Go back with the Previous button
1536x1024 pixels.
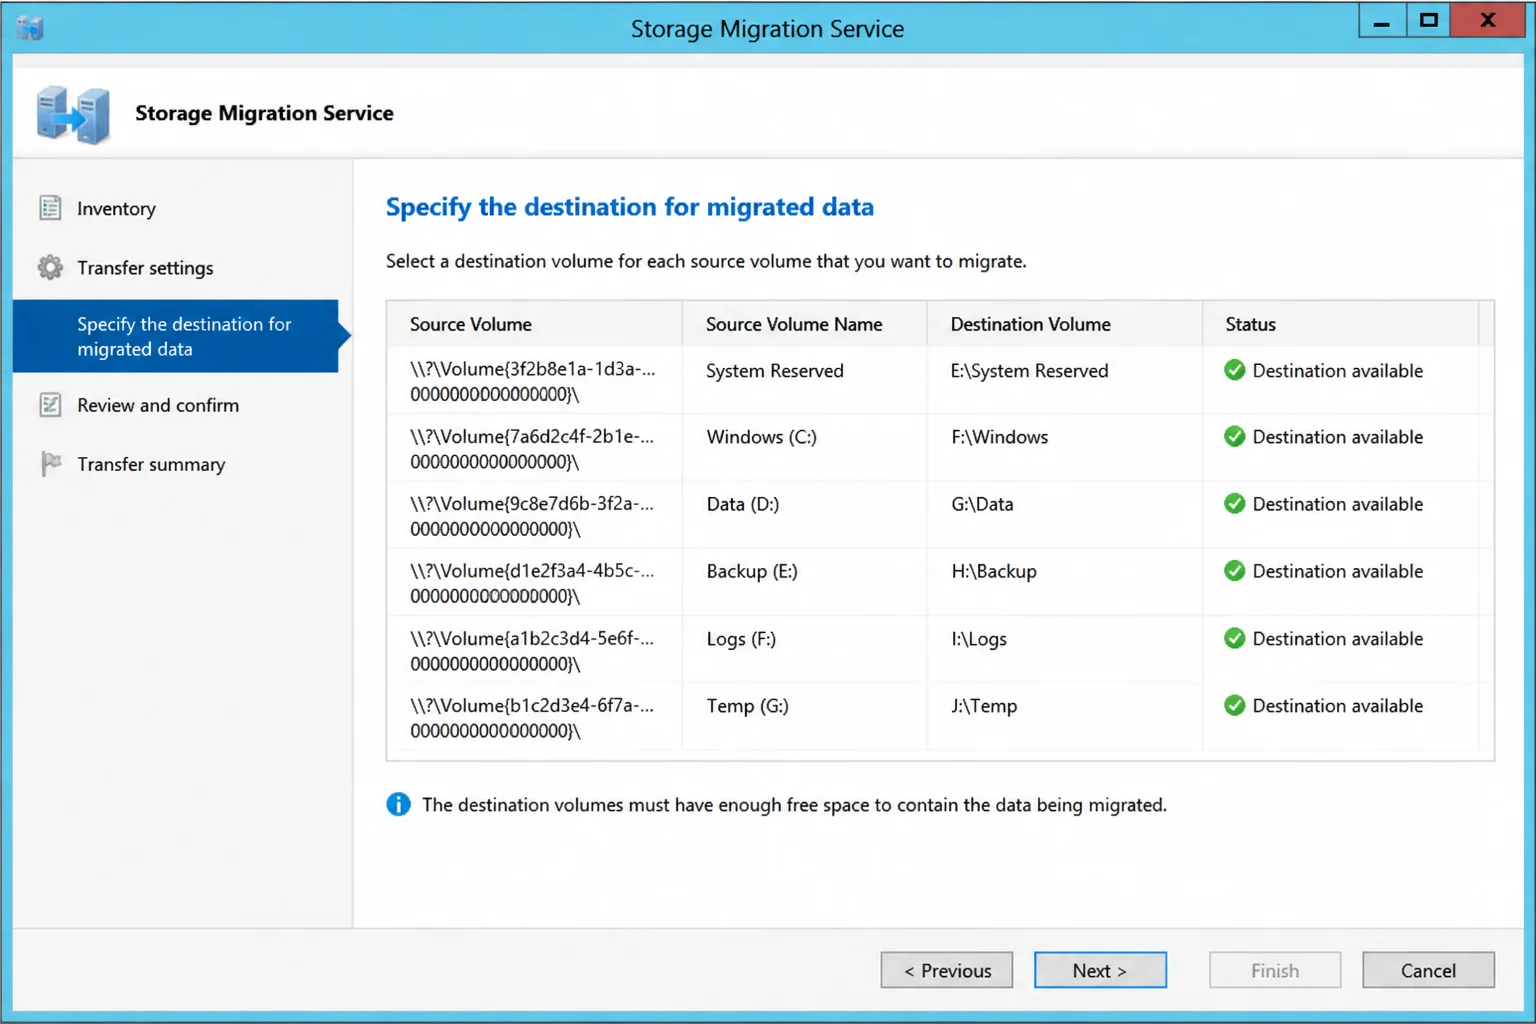[947, 970]
